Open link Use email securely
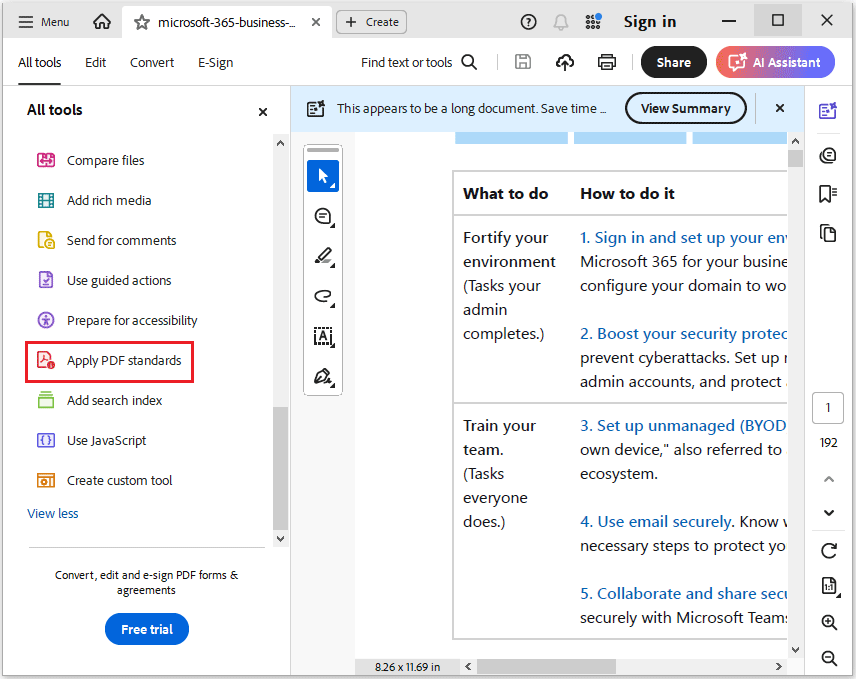 click(x=656, y=522)
